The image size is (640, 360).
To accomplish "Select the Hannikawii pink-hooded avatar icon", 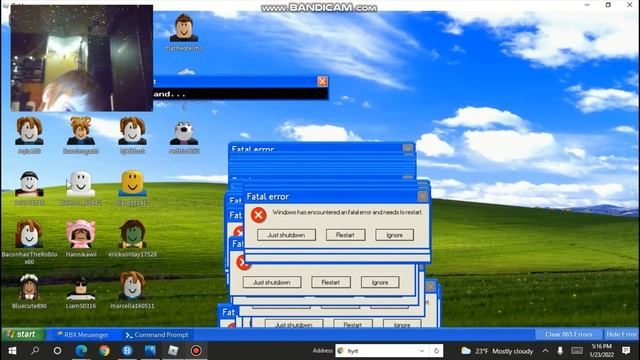I will pos(81,234).
